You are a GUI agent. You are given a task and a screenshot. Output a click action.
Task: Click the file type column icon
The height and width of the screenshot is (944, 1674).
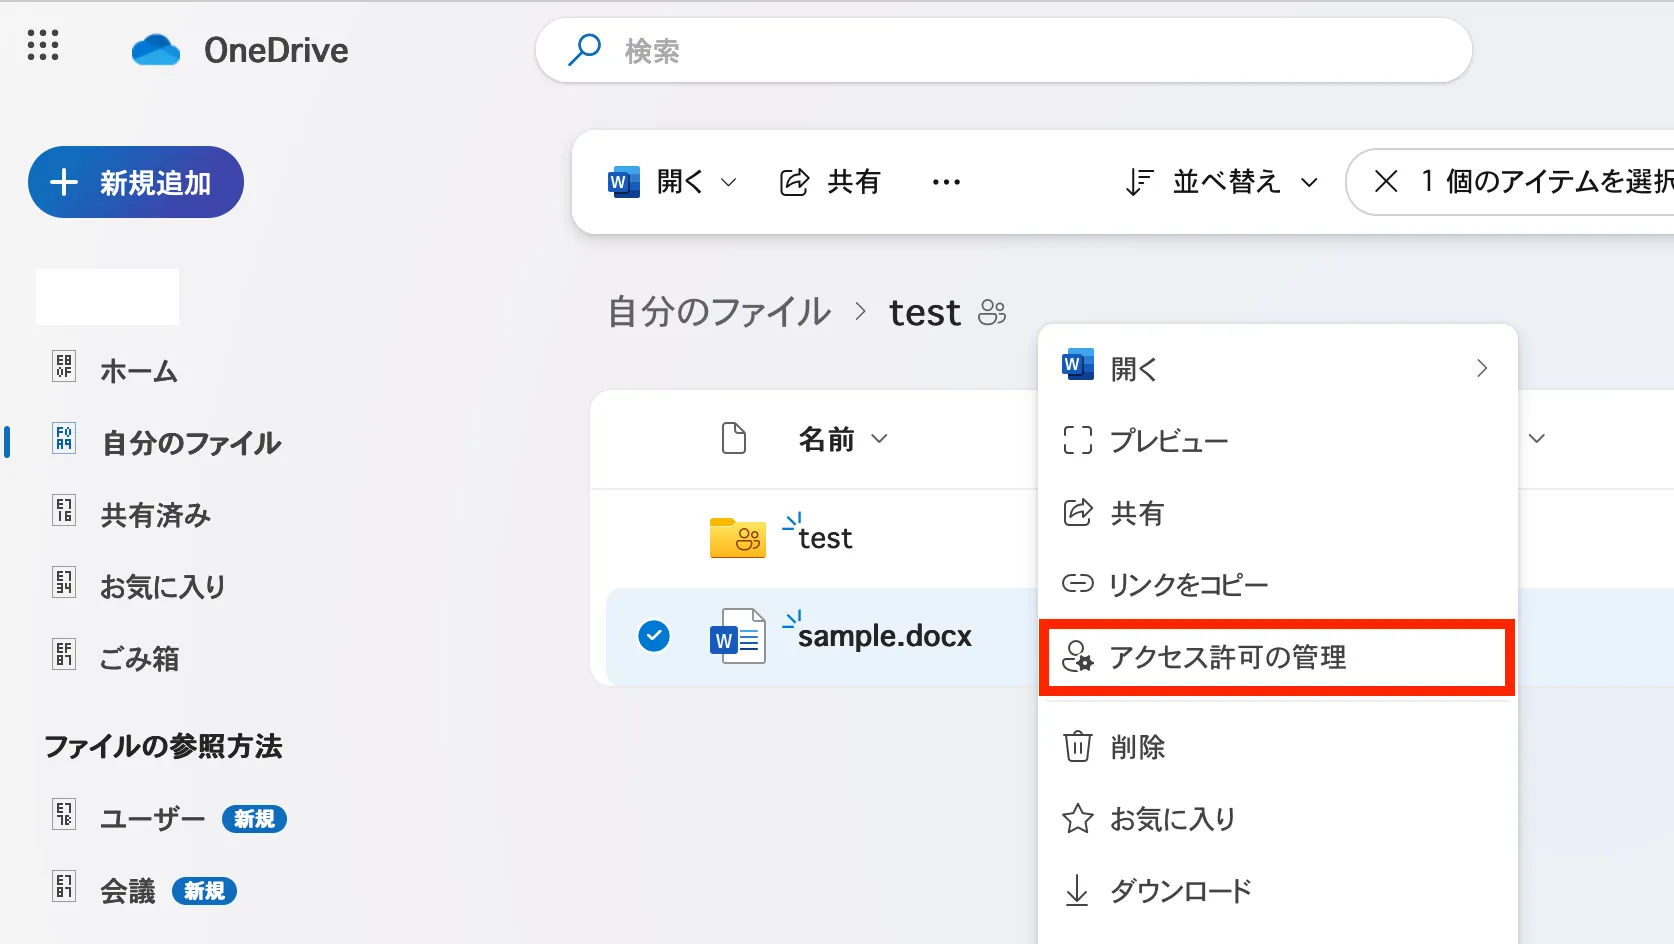[734, 438]
